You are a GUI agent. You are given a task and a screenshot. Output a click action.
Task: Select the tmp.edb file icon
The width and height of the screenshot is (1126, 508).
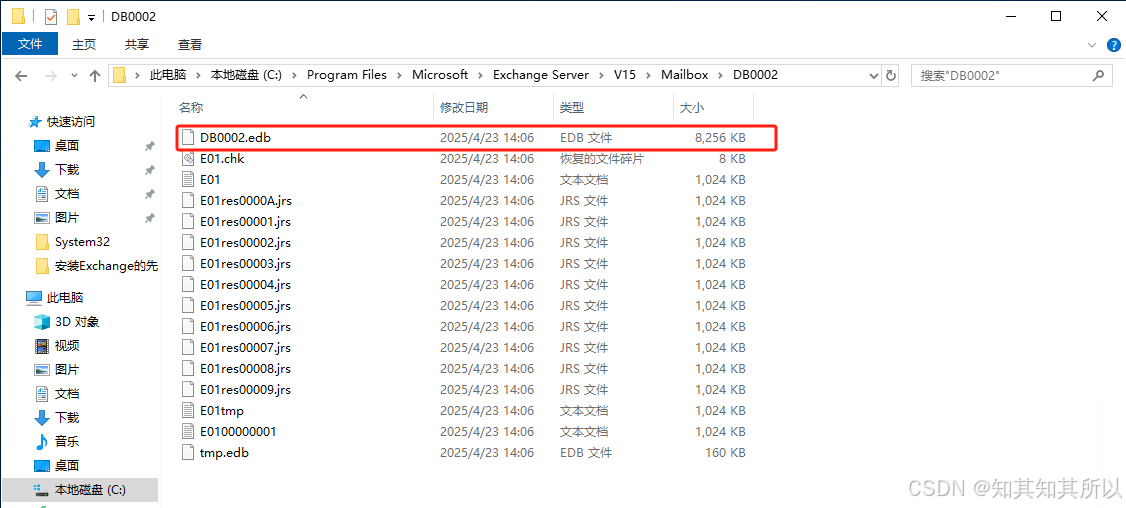[x=188, y=453]
